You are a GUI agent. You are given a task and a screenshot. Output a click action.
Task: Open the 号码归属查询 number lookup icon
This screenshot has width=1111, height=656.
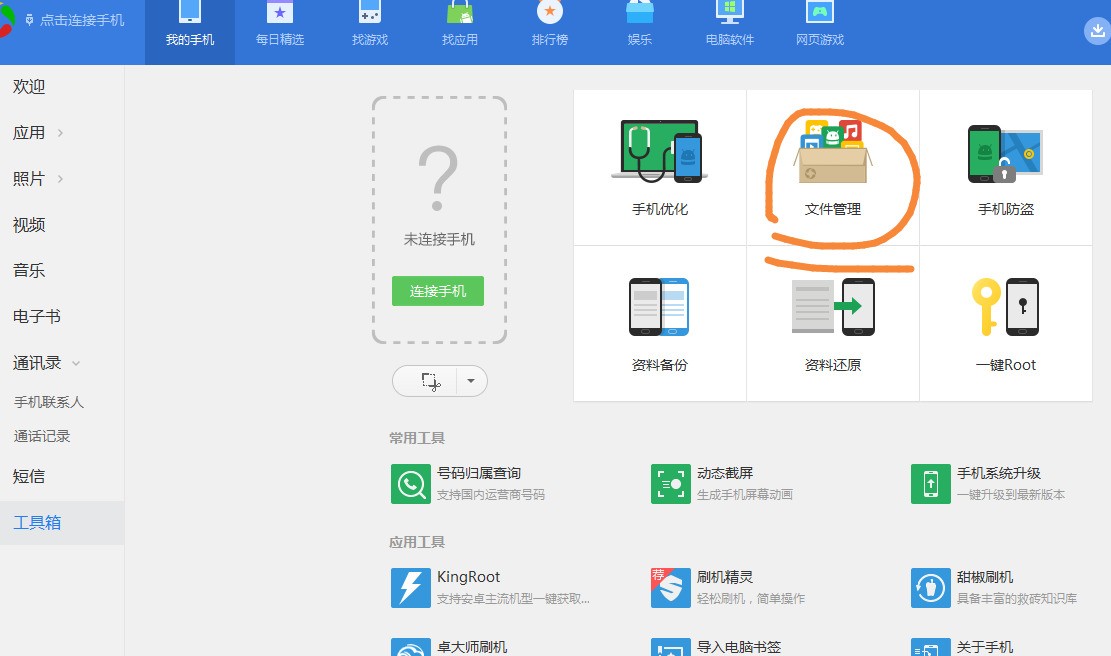[x=411, y=484]
